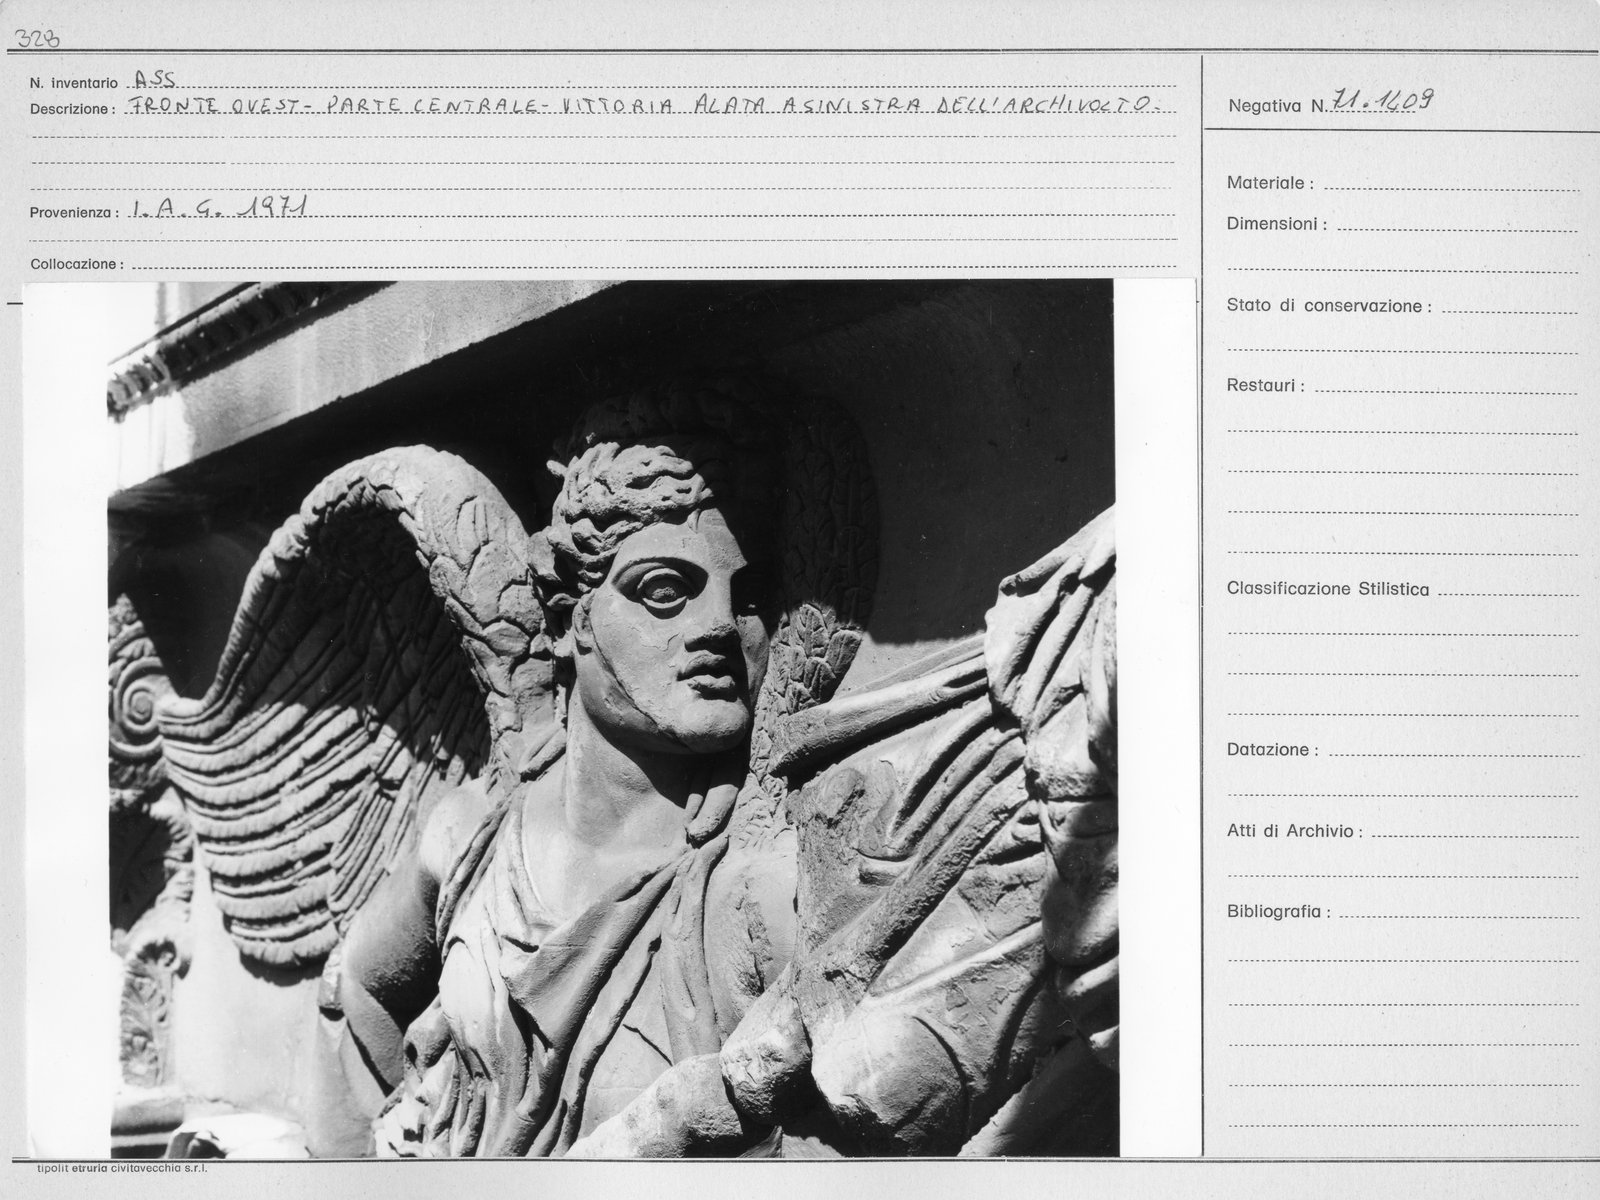The width and height of the screenshot is (1600, 1200).
Task: Select the handwritten provenance 'I.A.G. 1971'
Action: coord(219,207)
